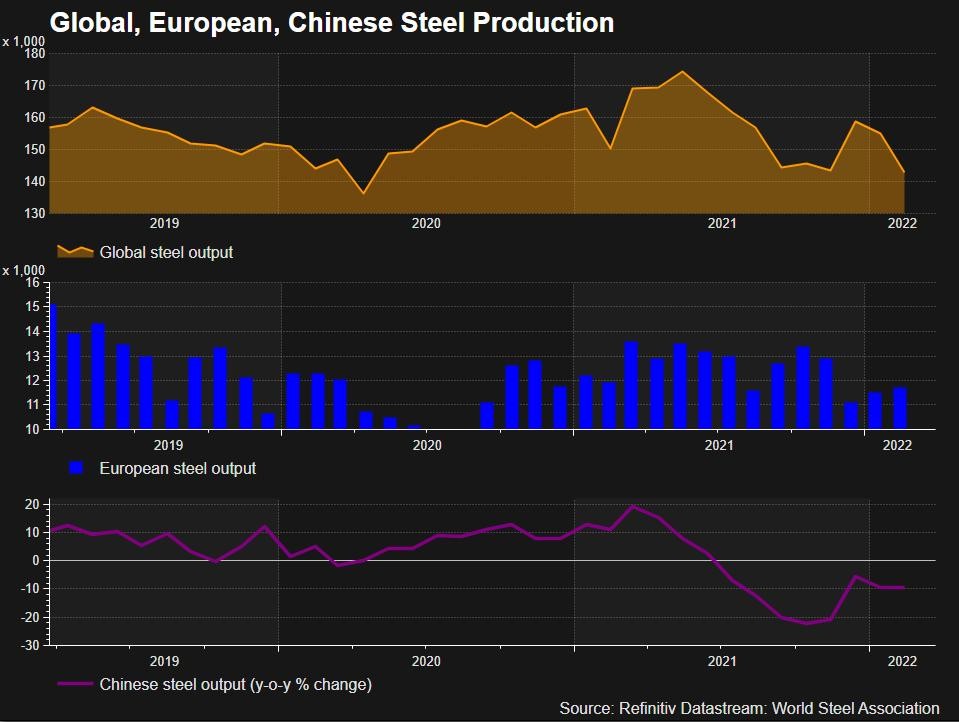Click the "European steel output" legend label
This screenshot has width=959, height=722.
point(178,468)
